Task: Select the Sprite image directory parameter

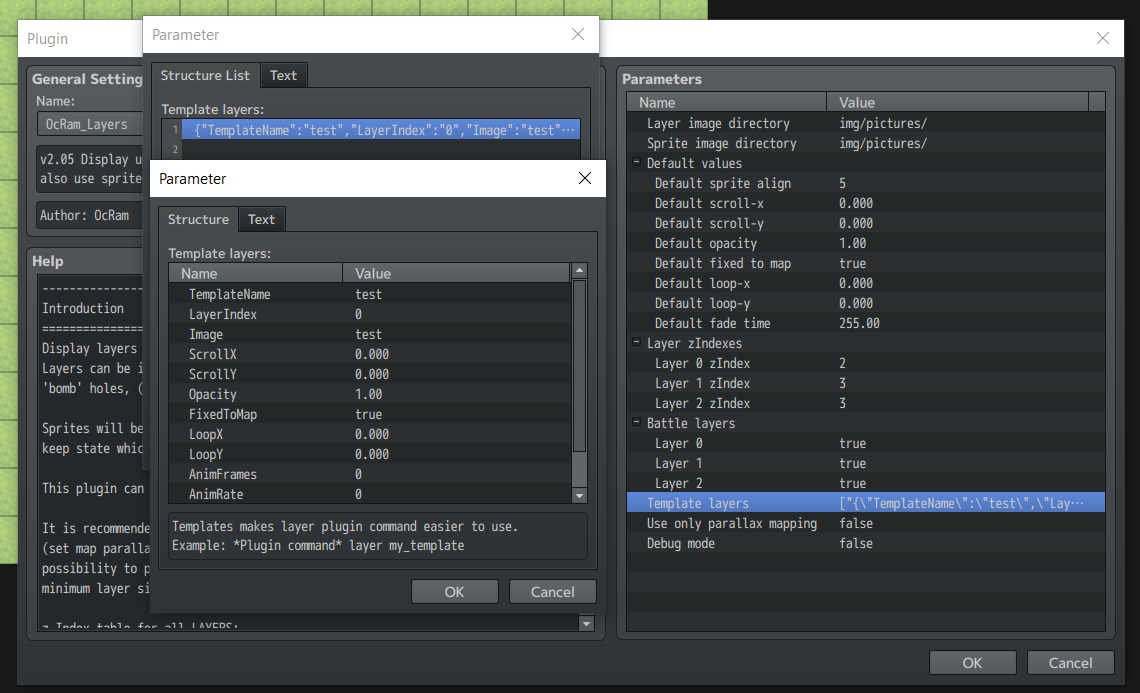Action: 866,143
